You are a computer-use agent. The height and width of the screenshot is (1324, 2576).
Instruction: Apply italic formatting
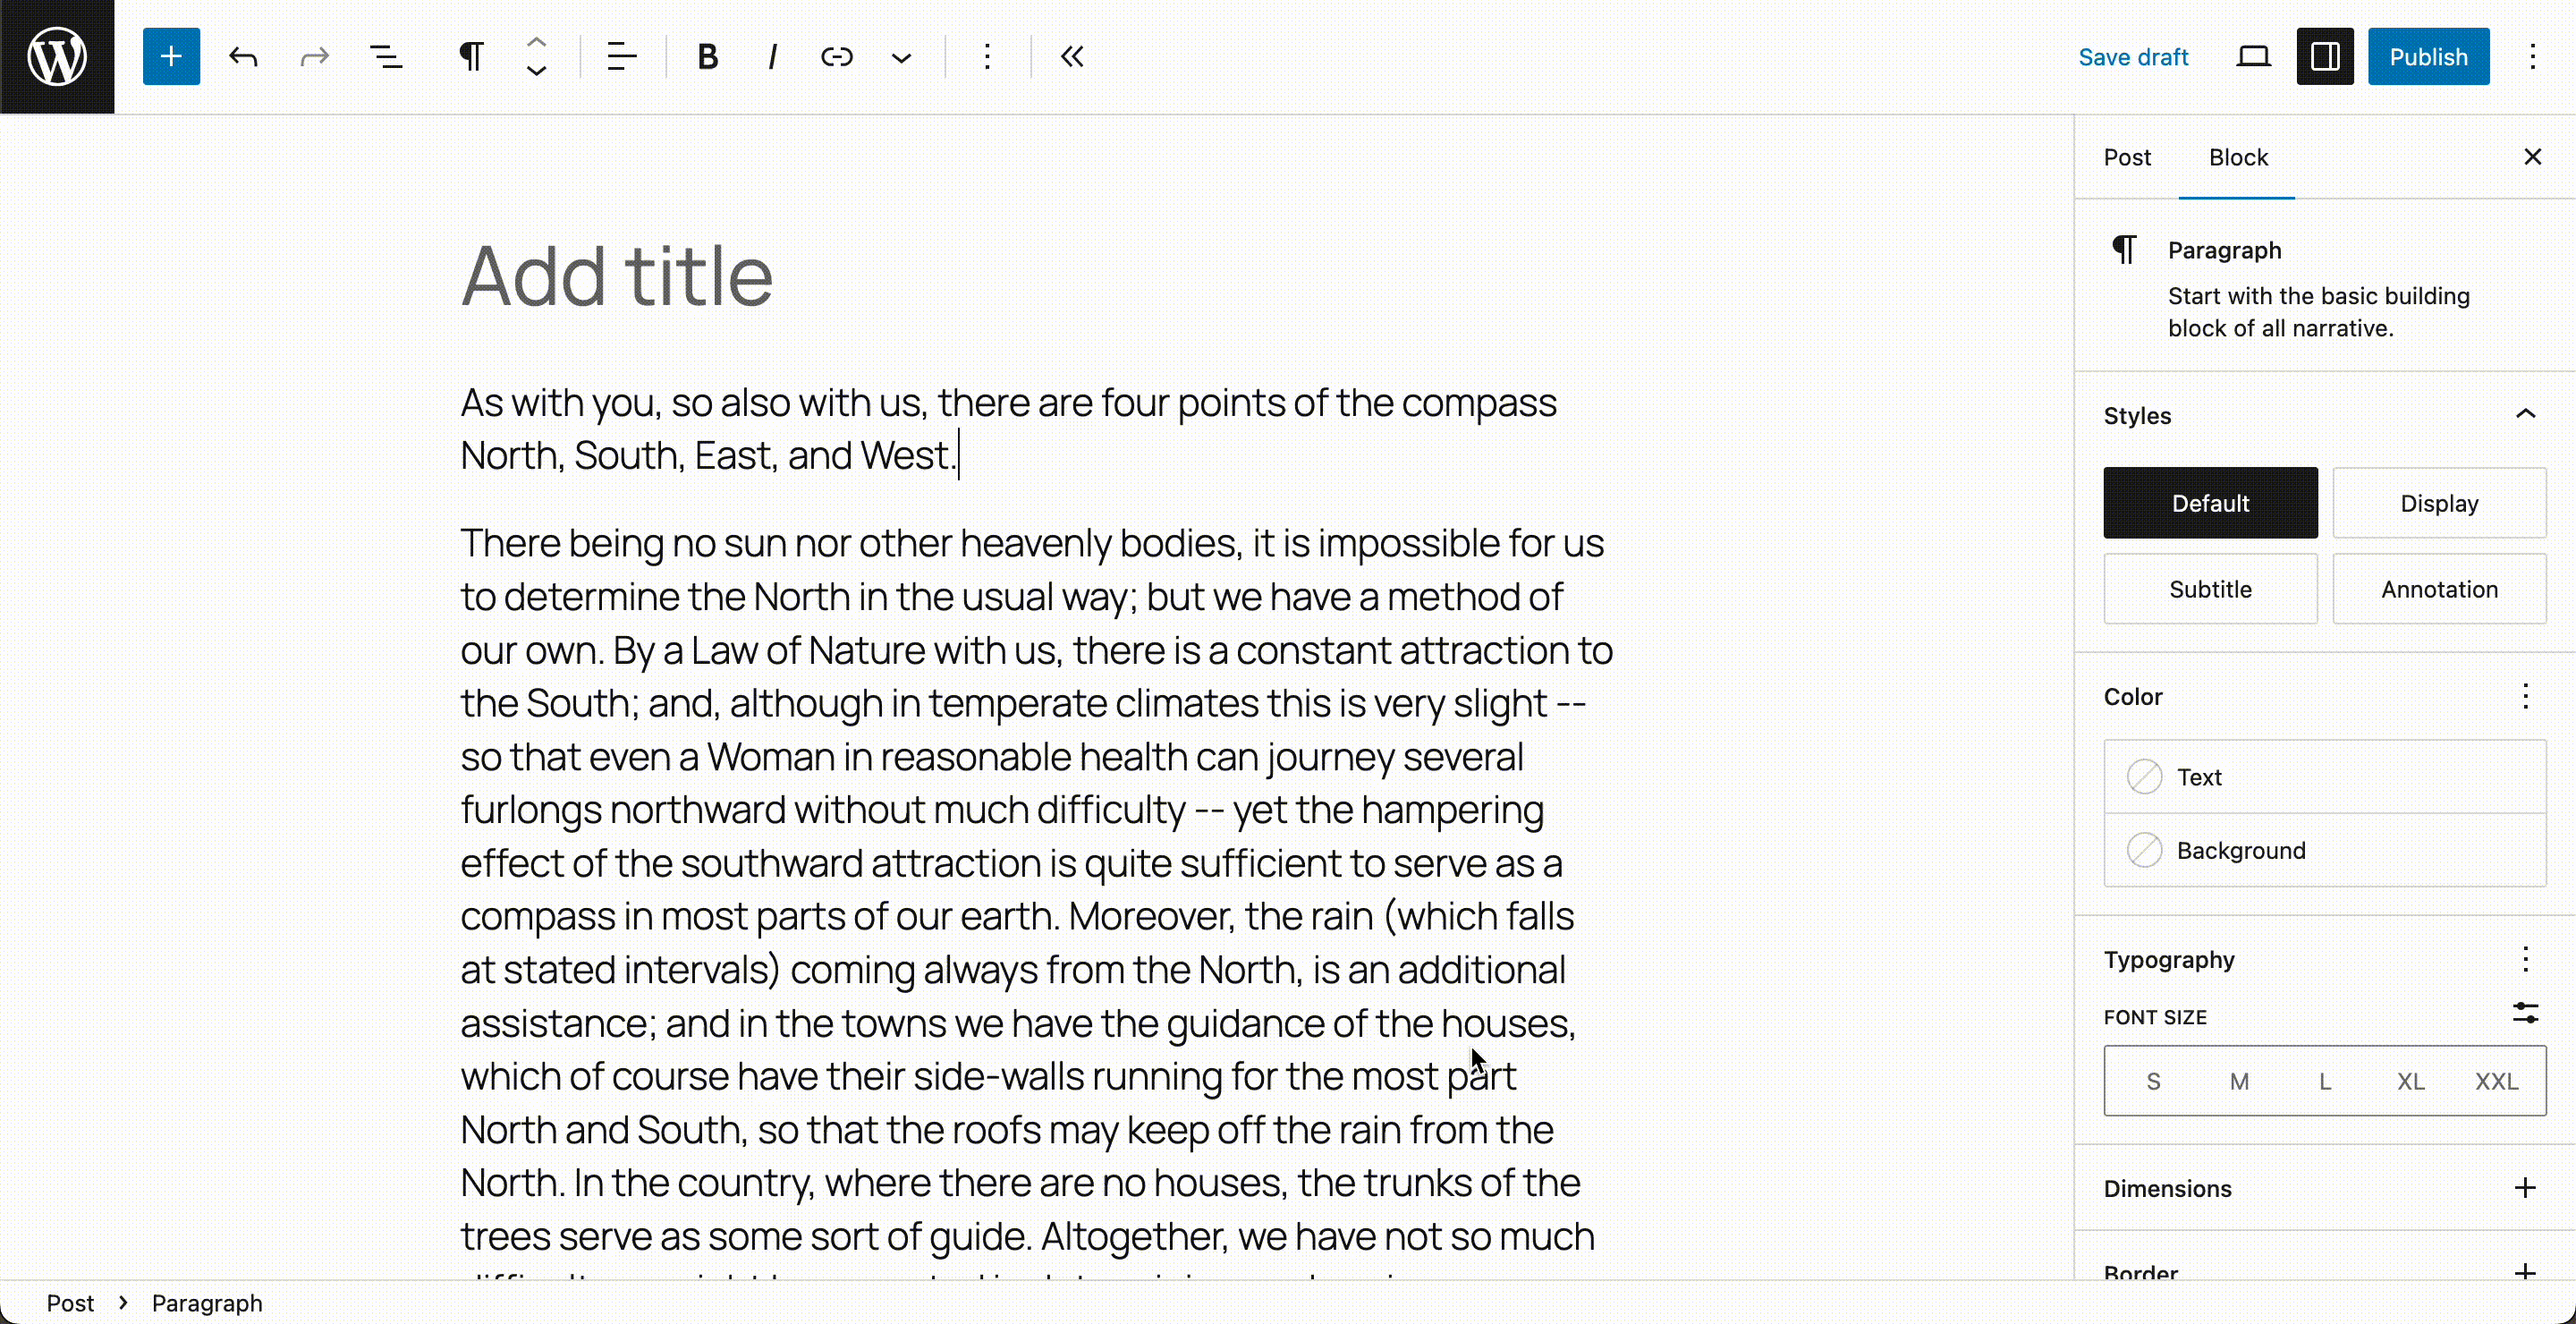[x=772, y=57]
